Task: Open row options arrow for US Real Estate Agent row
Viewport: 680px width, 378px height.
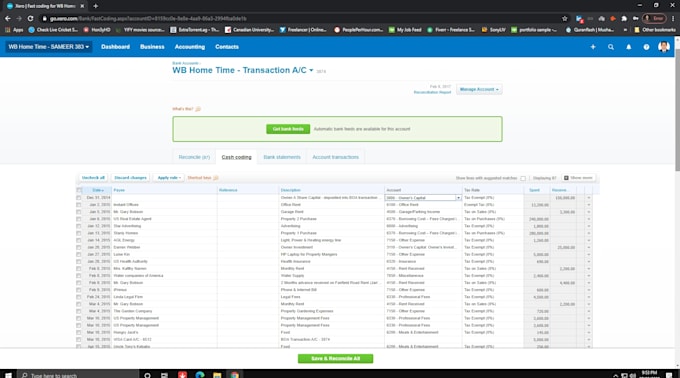Action: click(x=588, y=219)
